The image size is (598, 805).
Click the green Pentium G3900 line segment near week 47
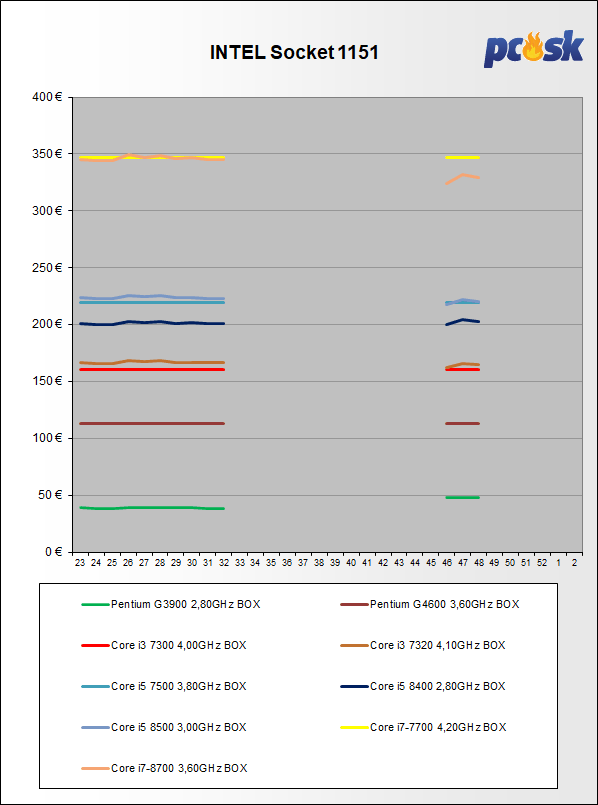point(462,497)
